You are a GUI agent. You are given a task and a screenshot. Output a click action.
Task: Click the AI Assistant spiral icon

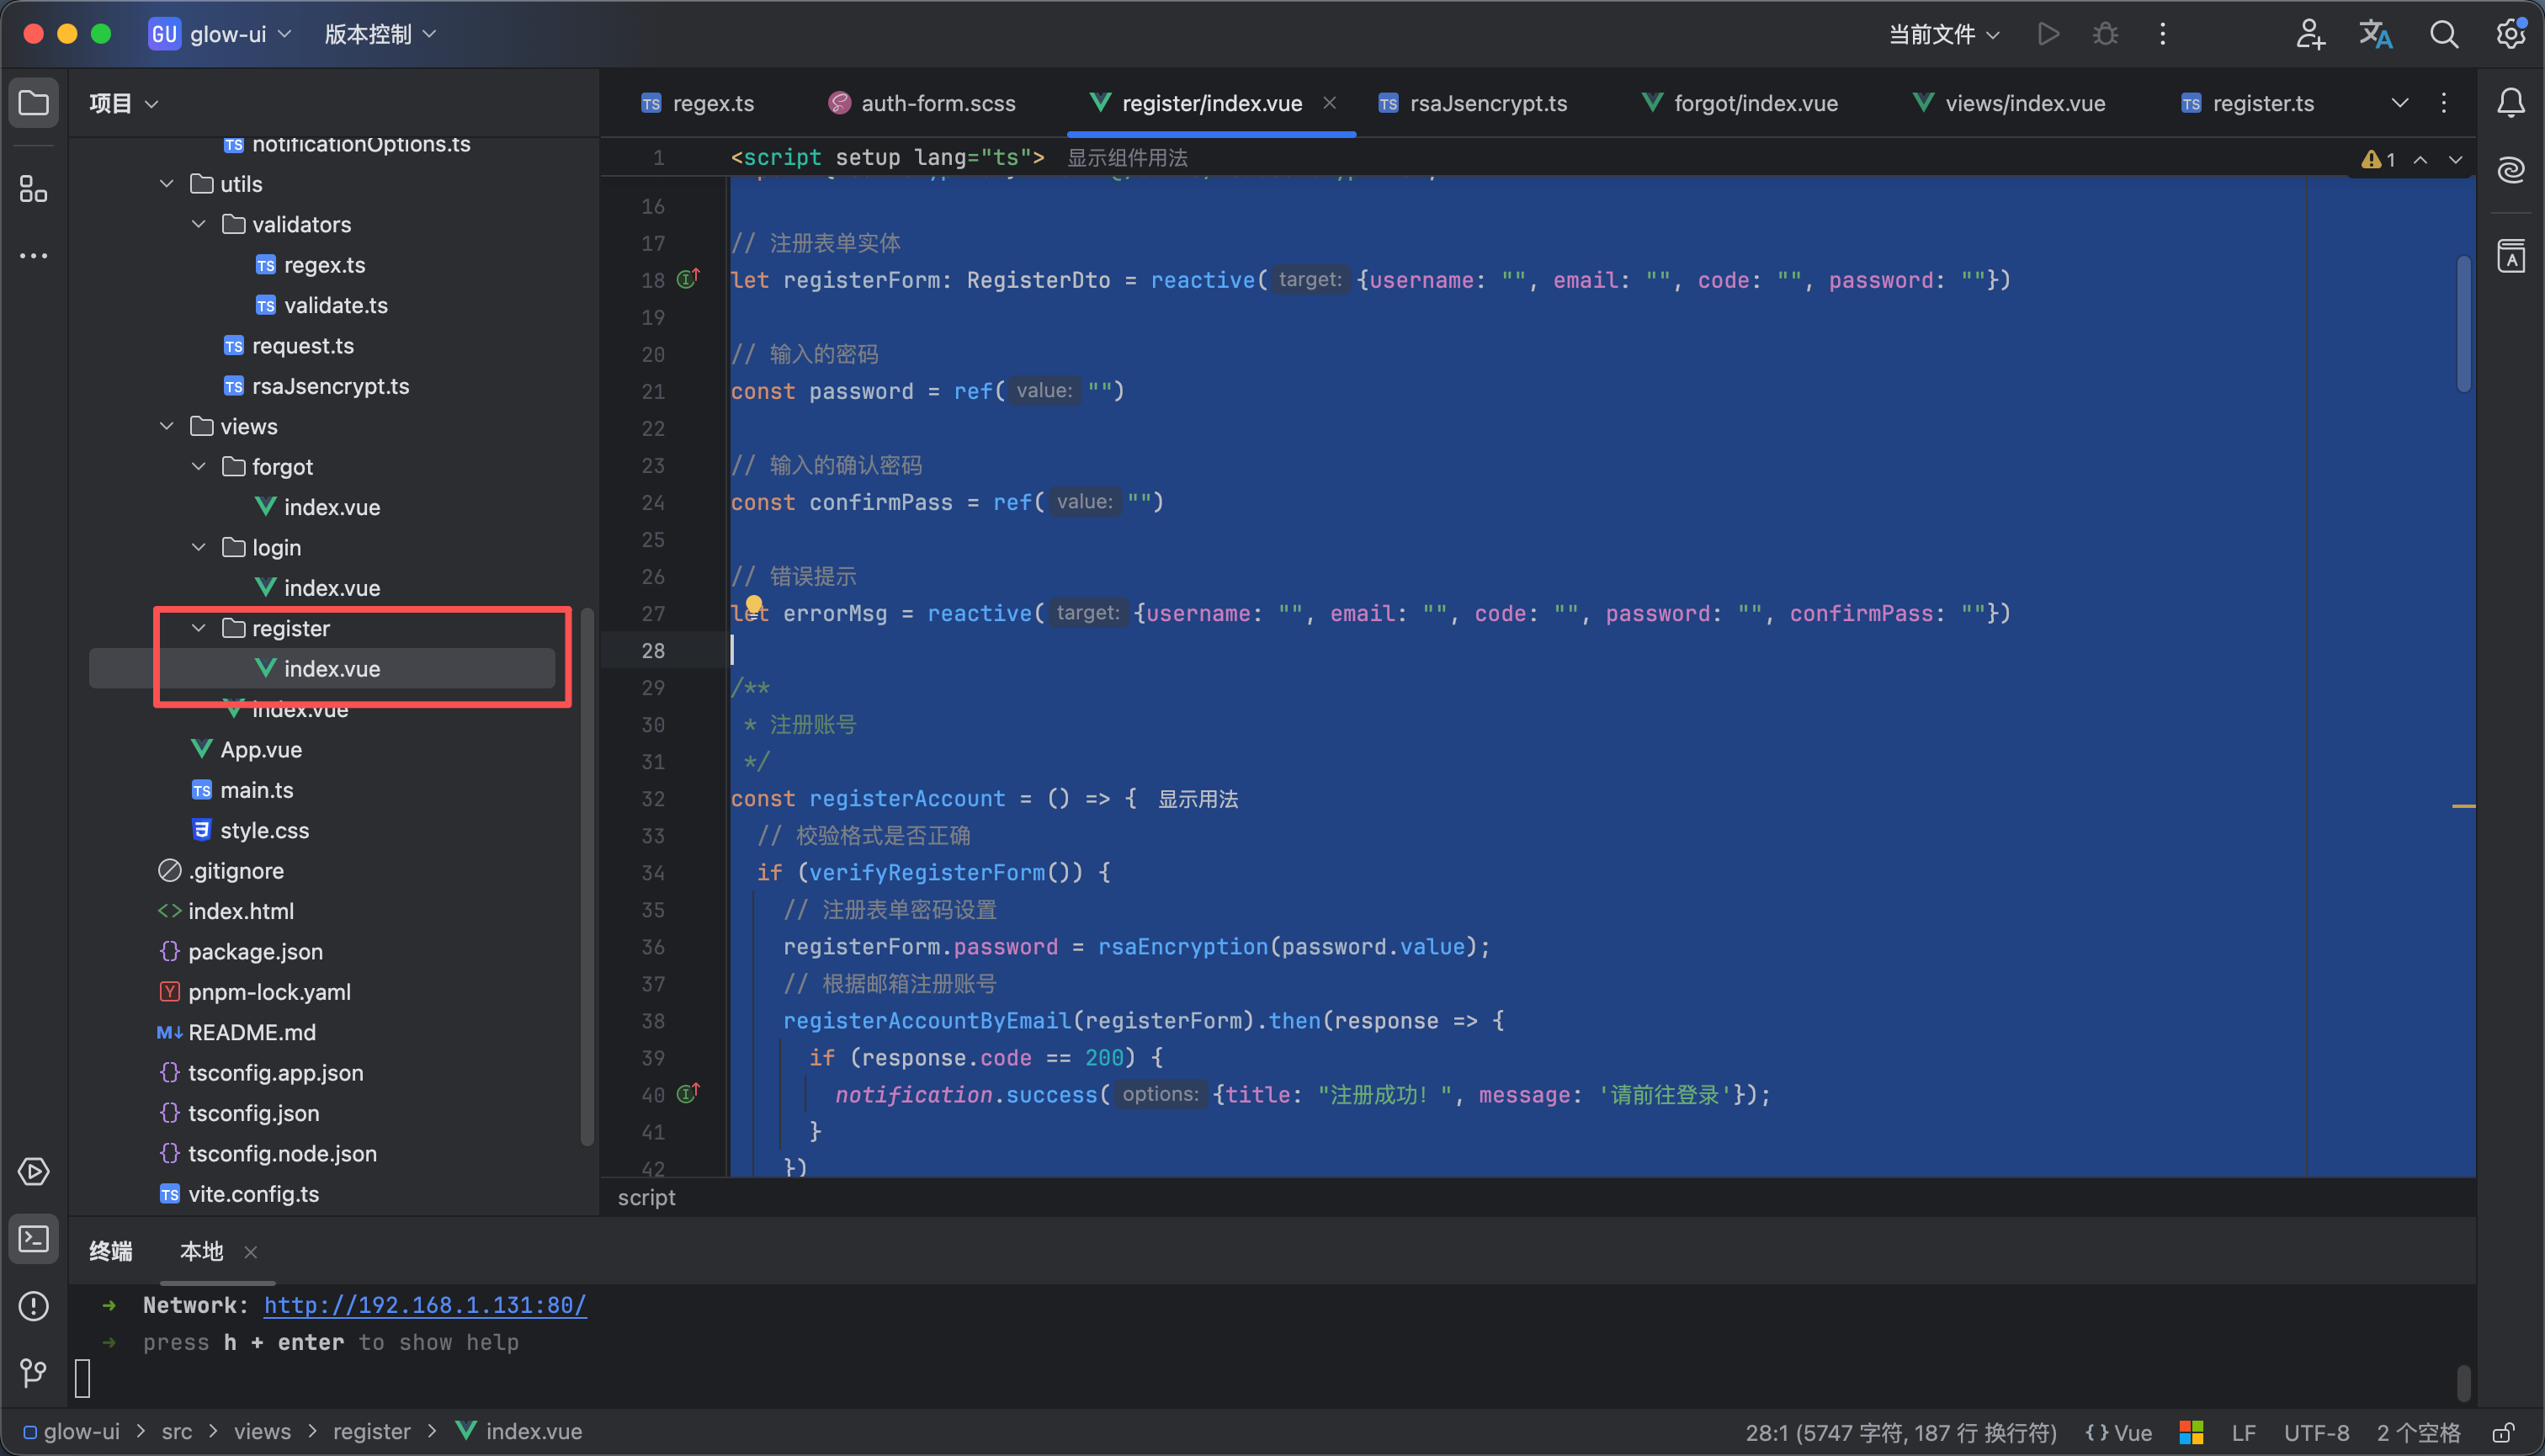(x=2511, y=170)
